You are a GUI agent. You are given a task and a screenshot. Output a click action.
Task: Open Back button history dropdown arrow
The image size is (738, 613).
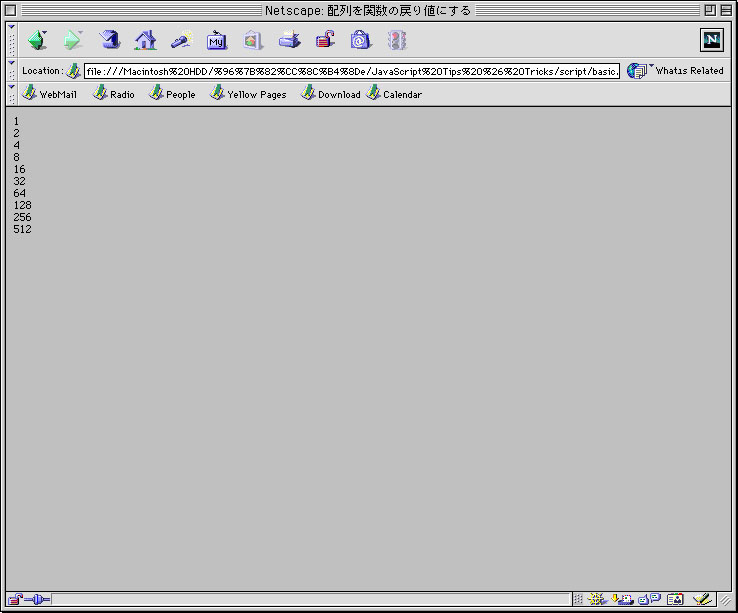45,32
